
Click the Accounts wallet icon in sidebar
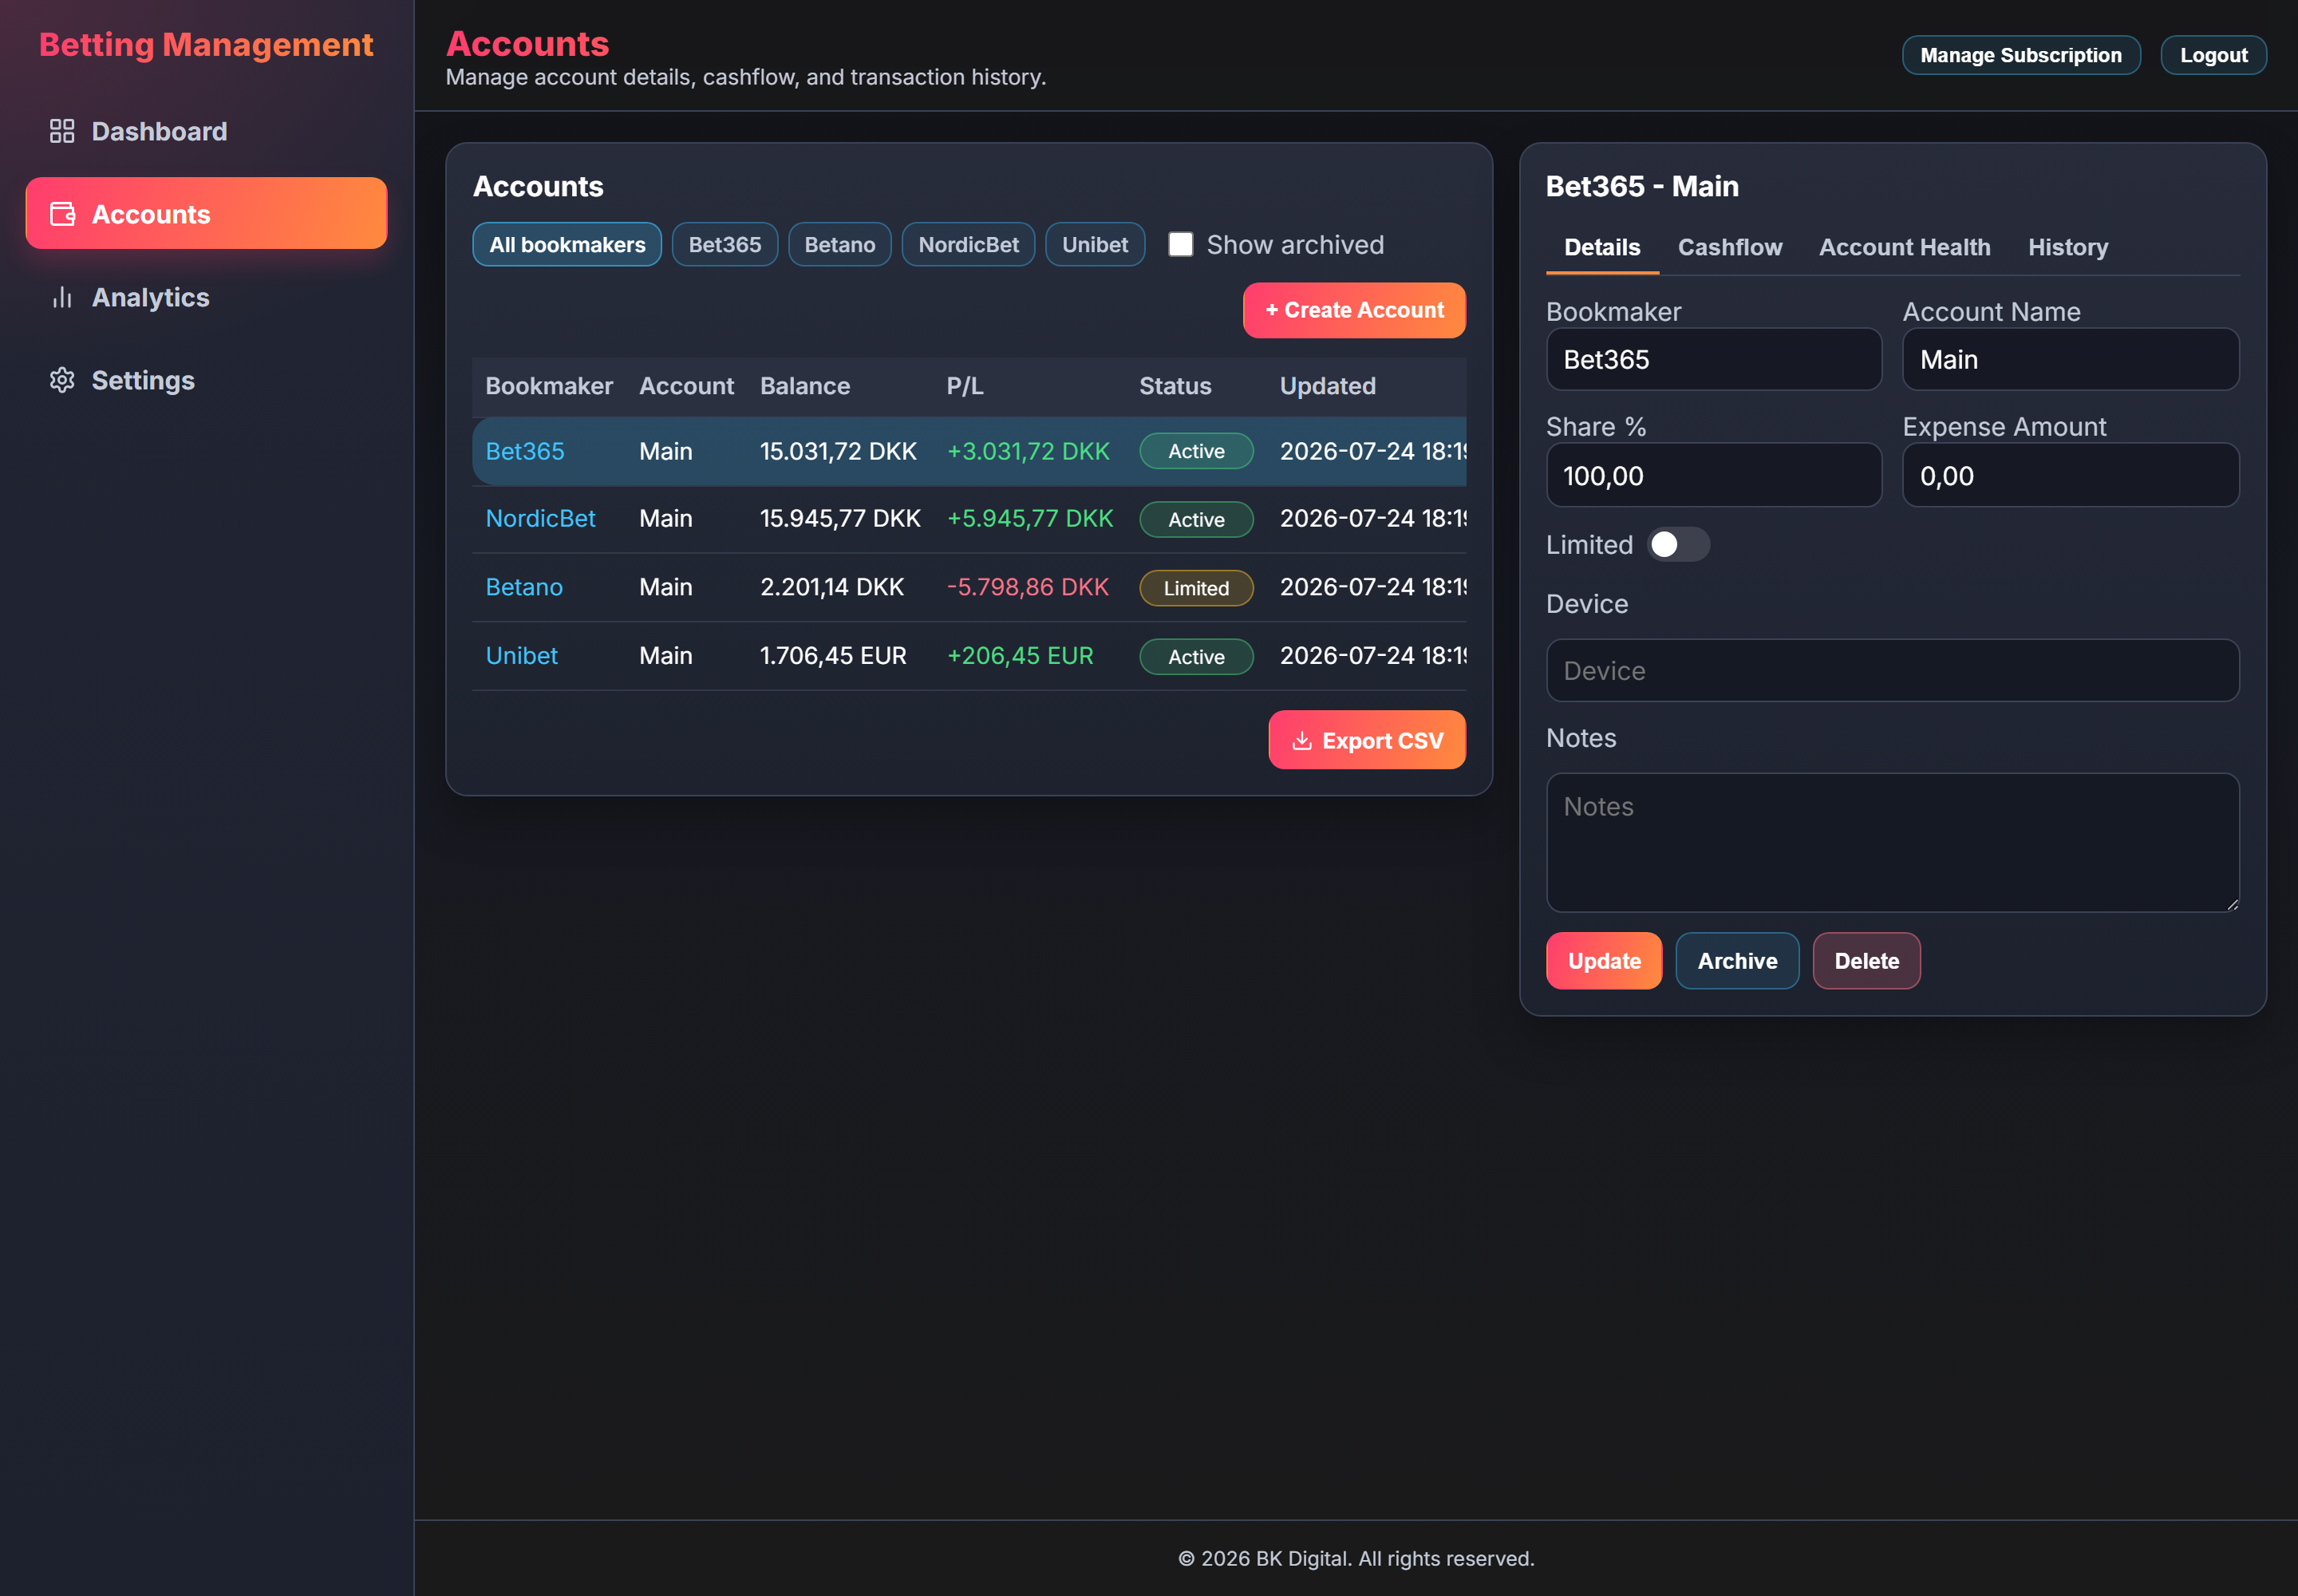tap(62, 214)
